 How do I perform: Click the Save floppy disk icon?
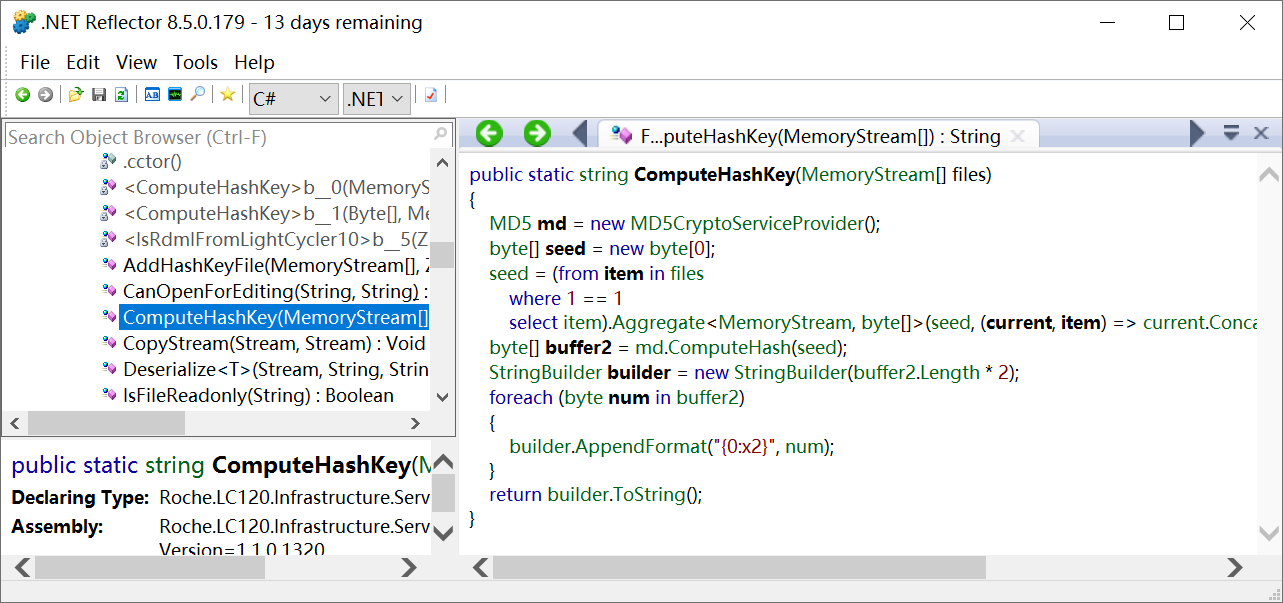(99, 95)
